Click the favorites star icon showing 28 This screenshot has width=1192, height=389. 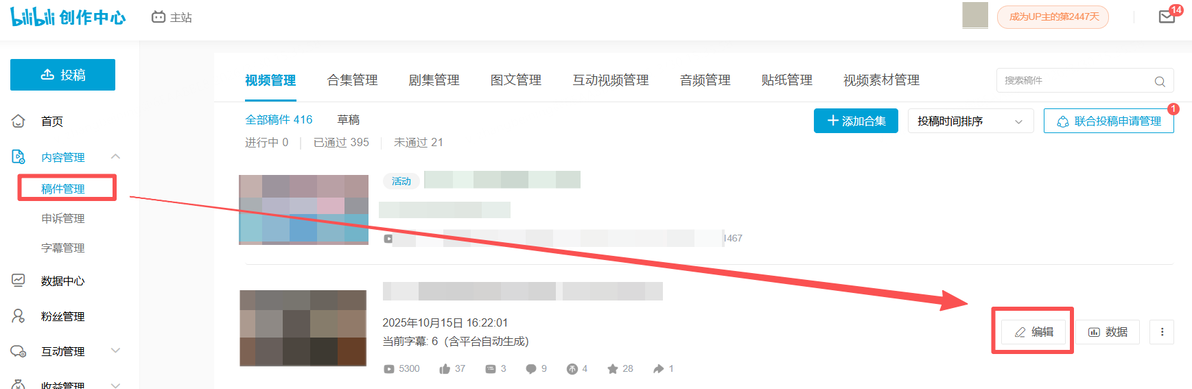613,369
